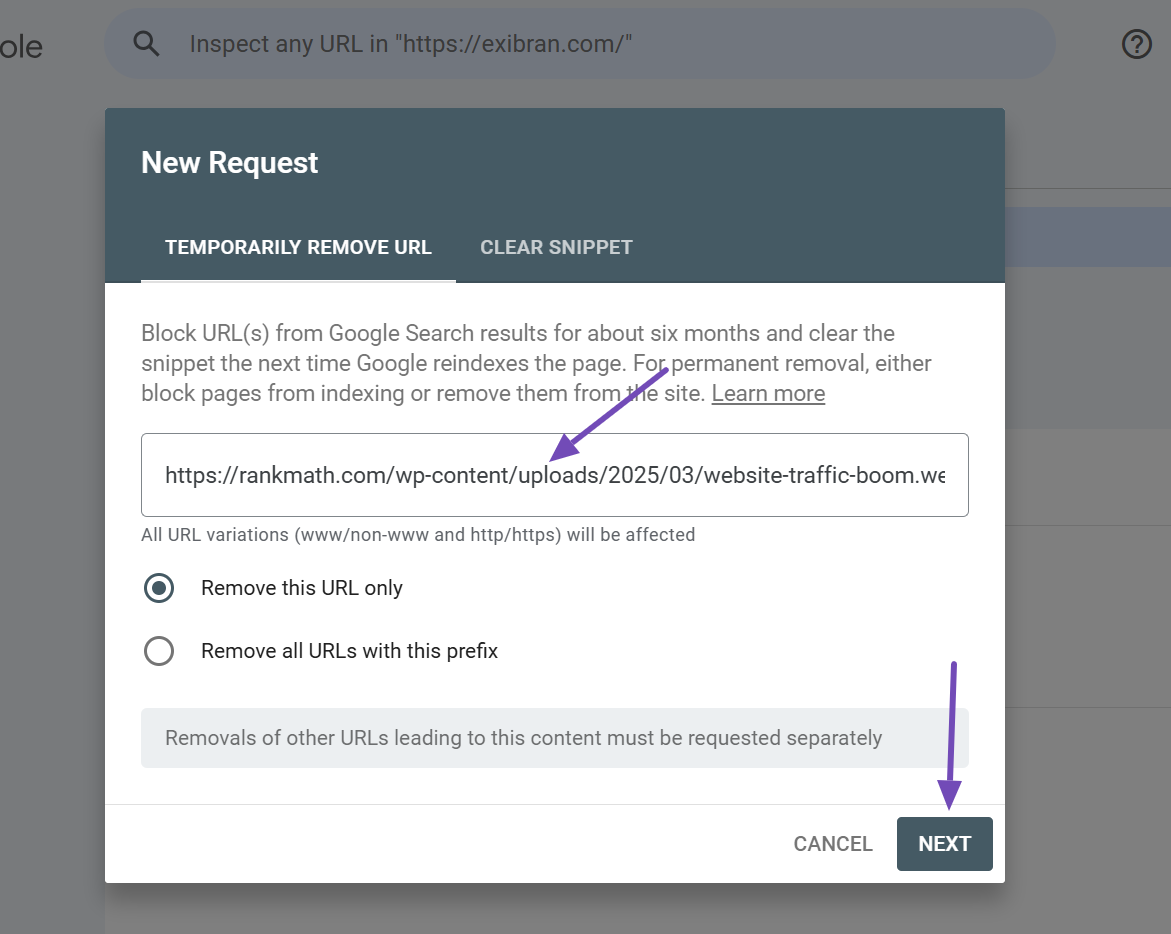Click the New Request dialog title
Screen dimensions: 1171x934
[x=230, y=163]
